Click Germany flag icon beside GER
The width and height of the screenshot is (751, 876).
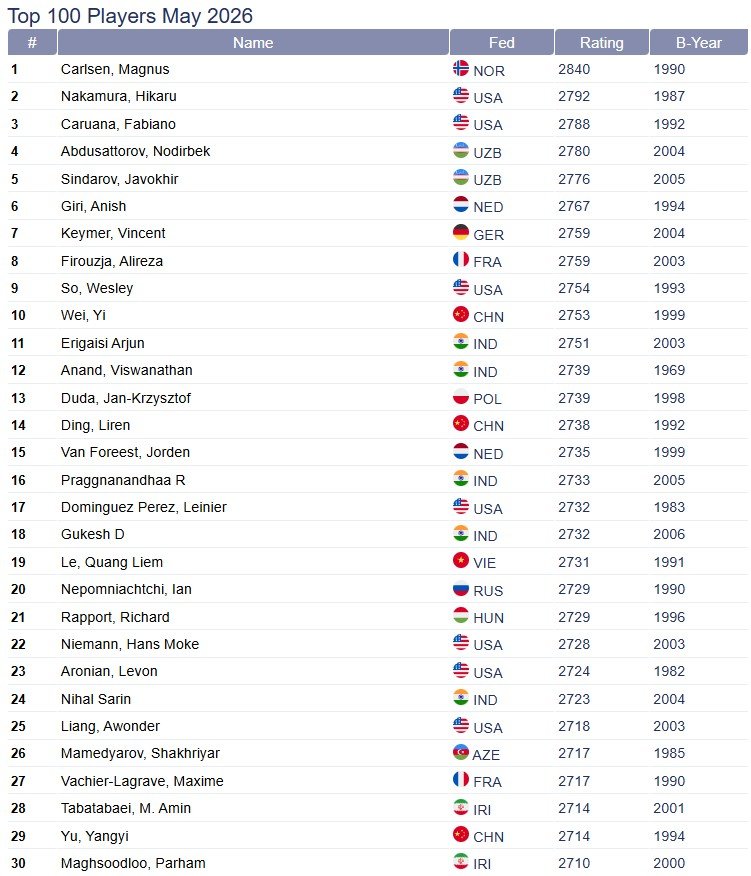460,232
